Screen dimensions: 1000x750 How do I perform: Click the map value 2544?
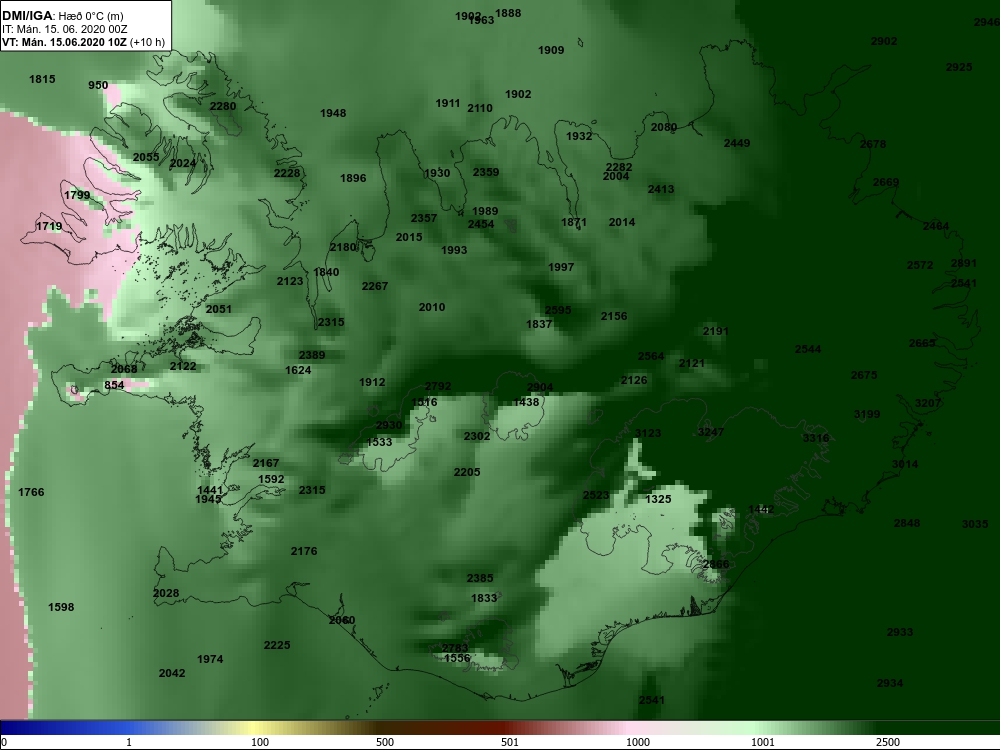point(808,349)
